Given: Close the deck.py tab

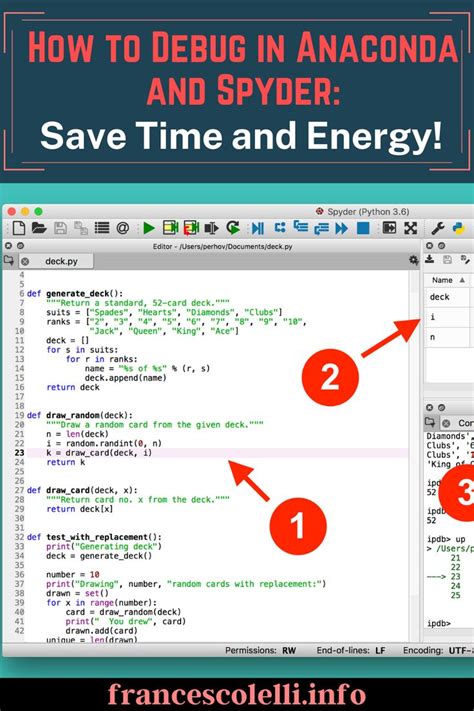Looking at the screenshot, I should pos(25,262).
